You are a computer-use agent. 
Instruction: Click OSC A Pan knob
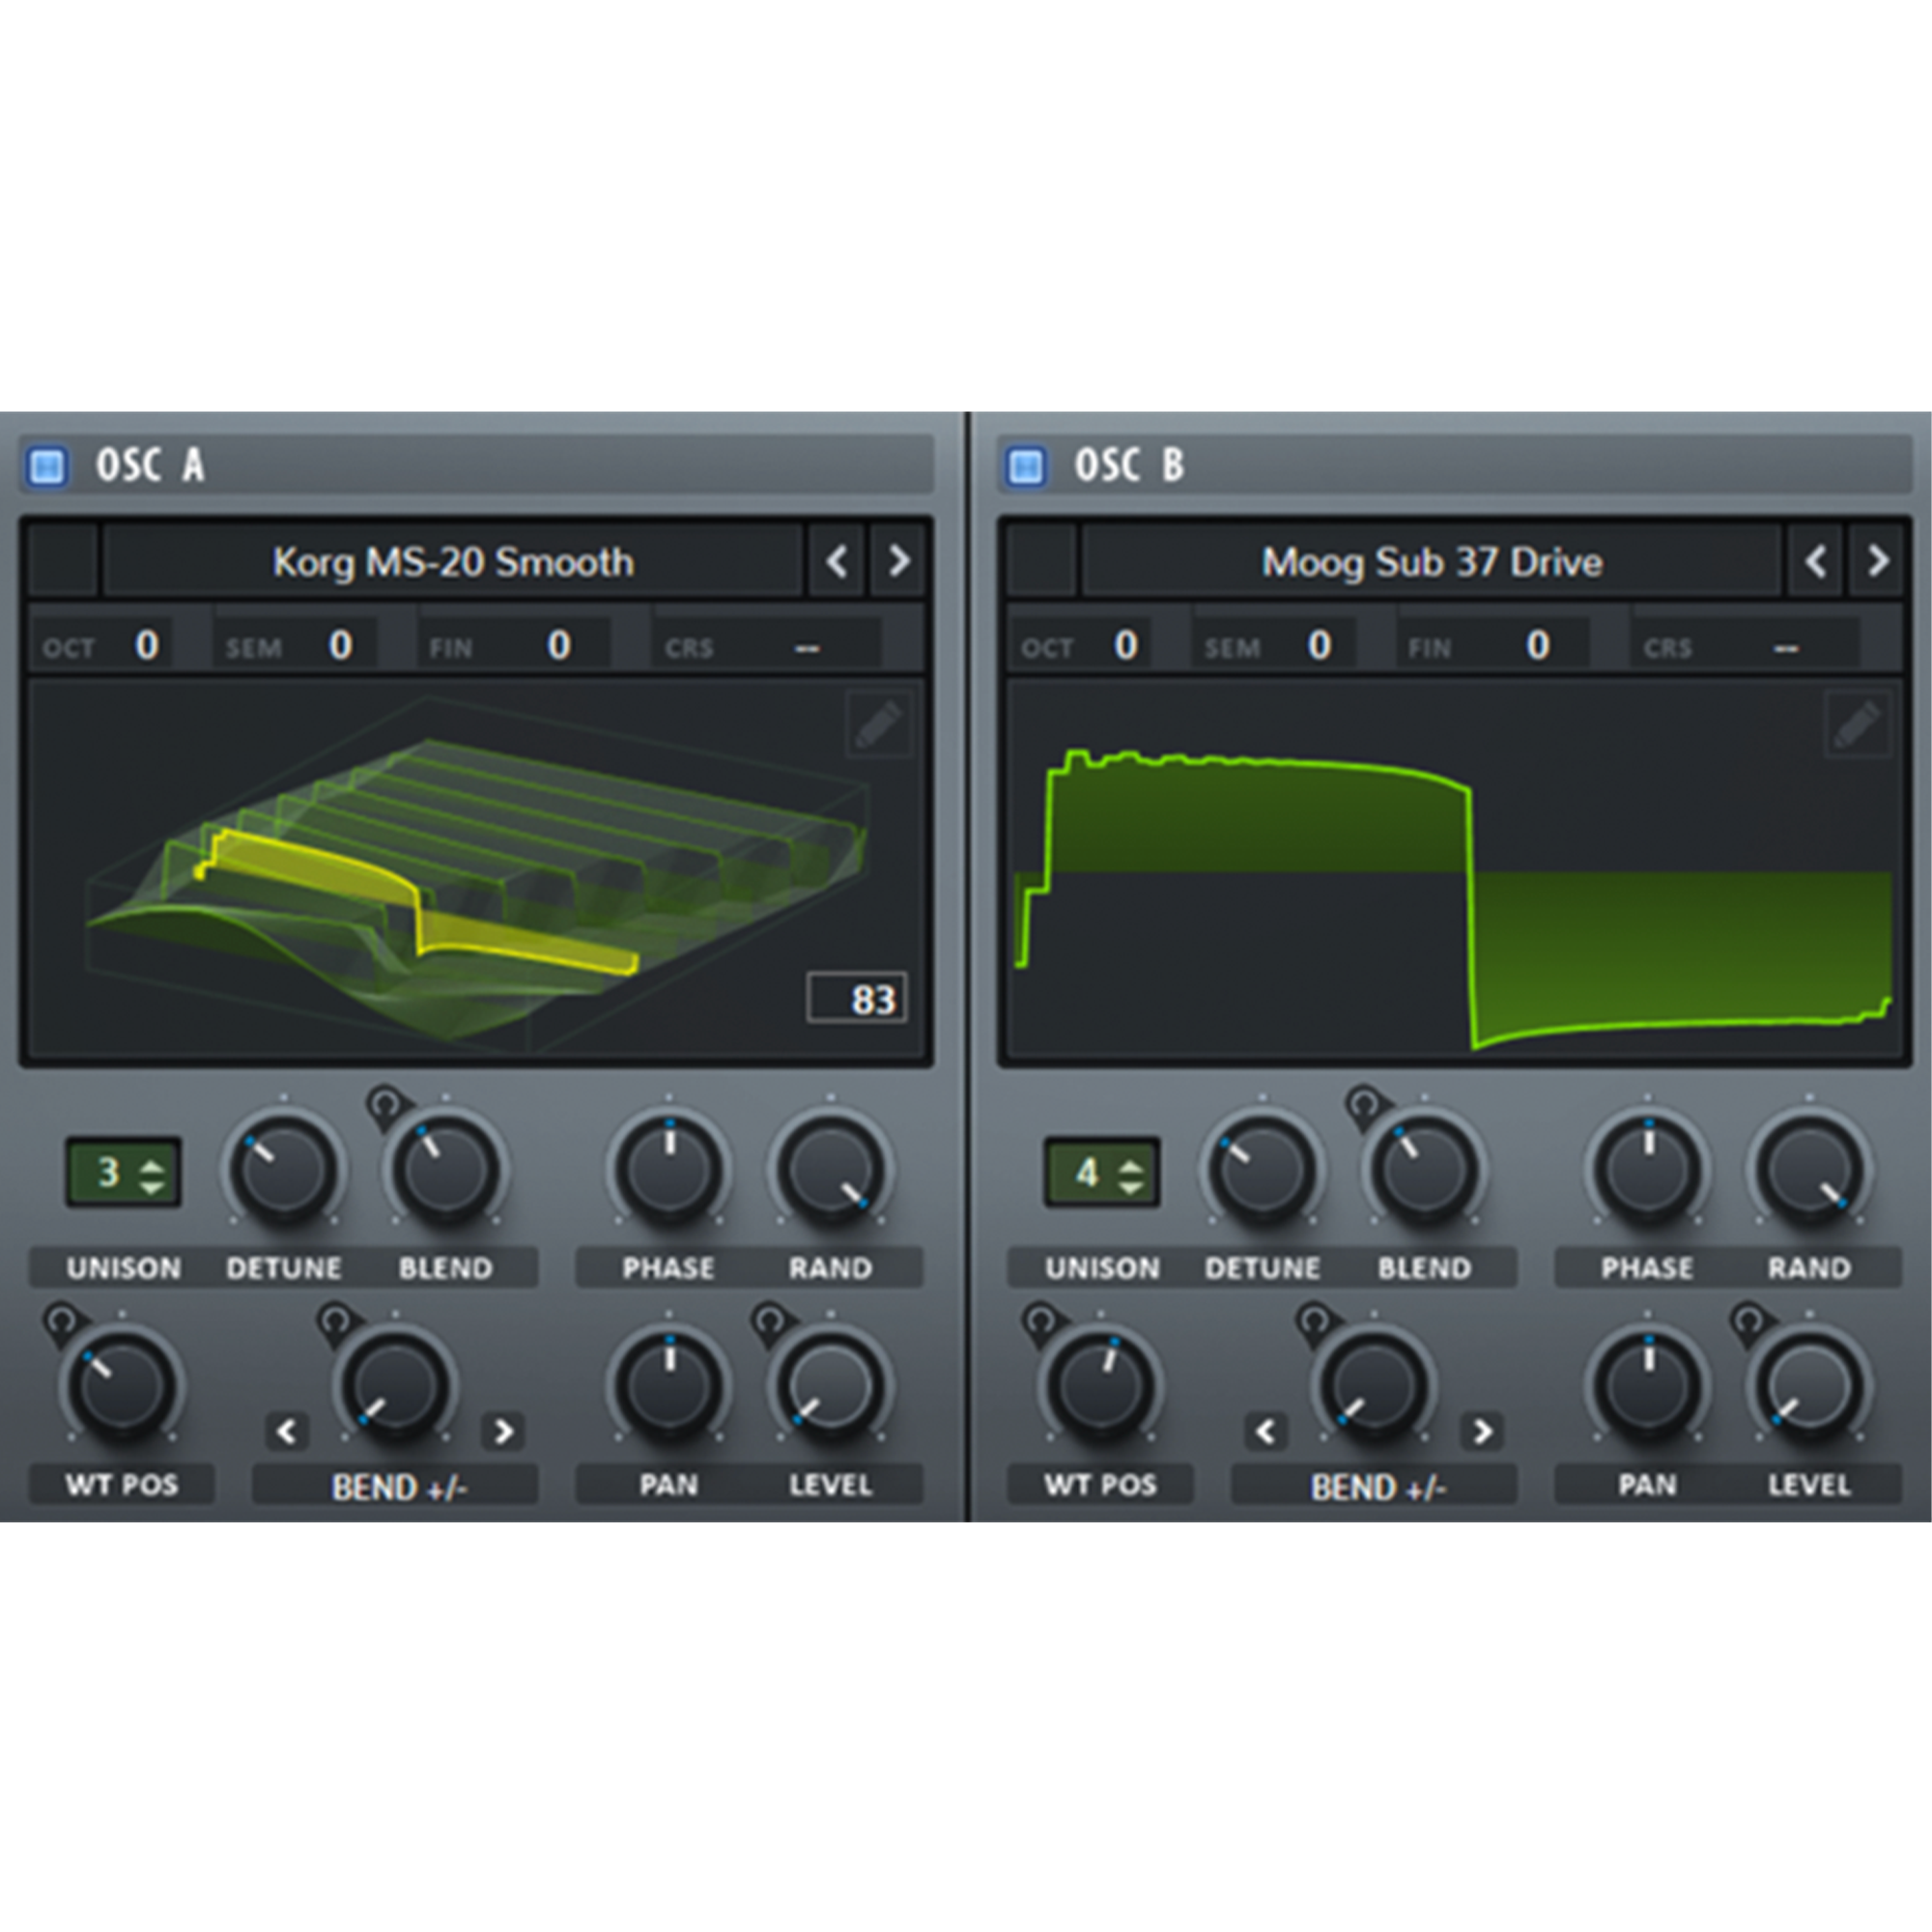(x=669, y=1385)
